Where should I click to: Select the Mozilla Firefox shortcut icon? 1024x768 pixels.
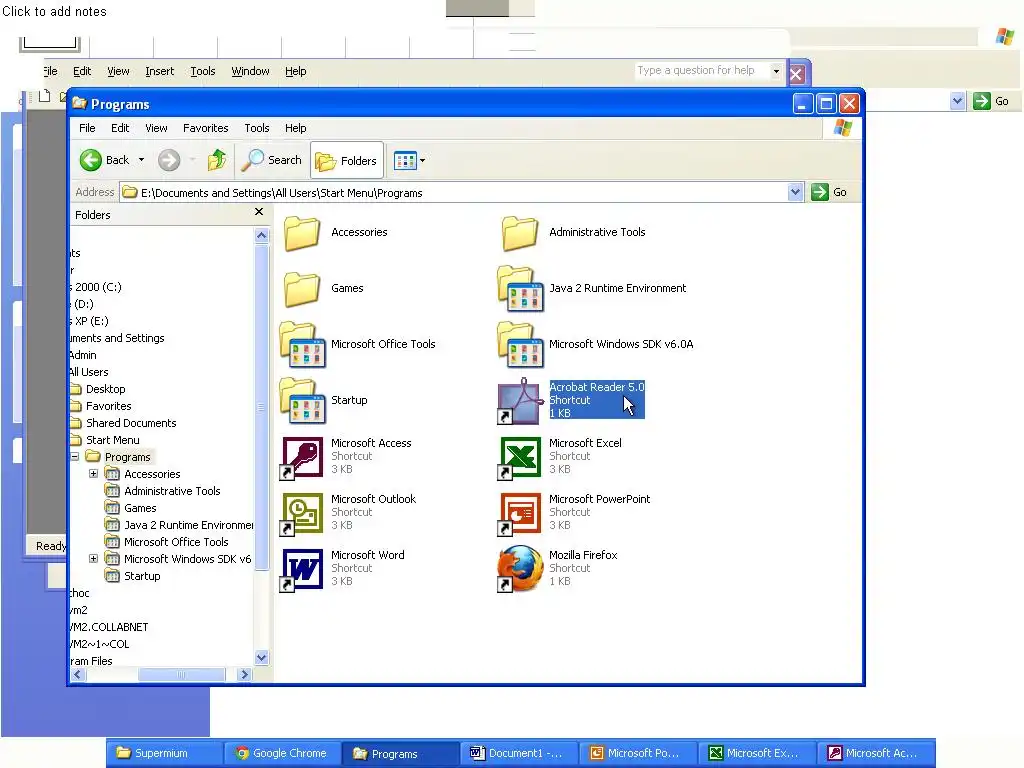520,569
